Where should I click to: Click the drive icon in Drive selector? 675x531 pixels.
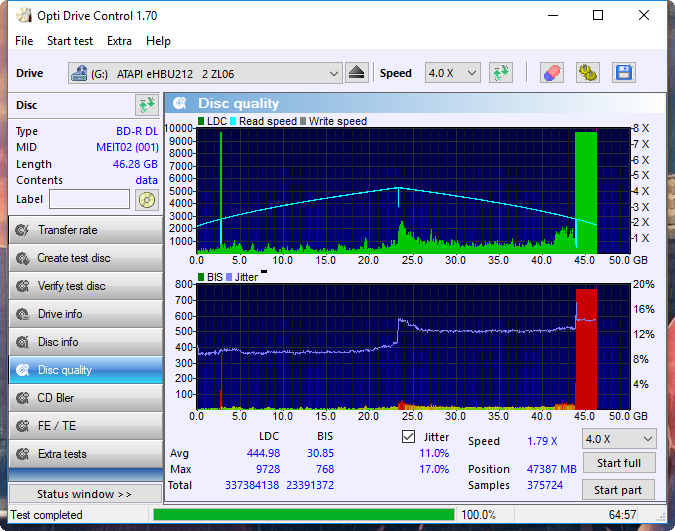79,73
